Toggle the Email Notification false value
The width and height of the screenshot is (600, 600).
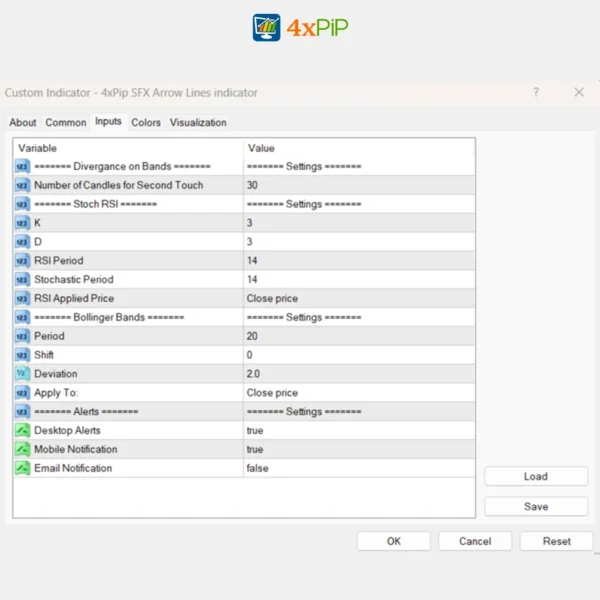[257, 468]
